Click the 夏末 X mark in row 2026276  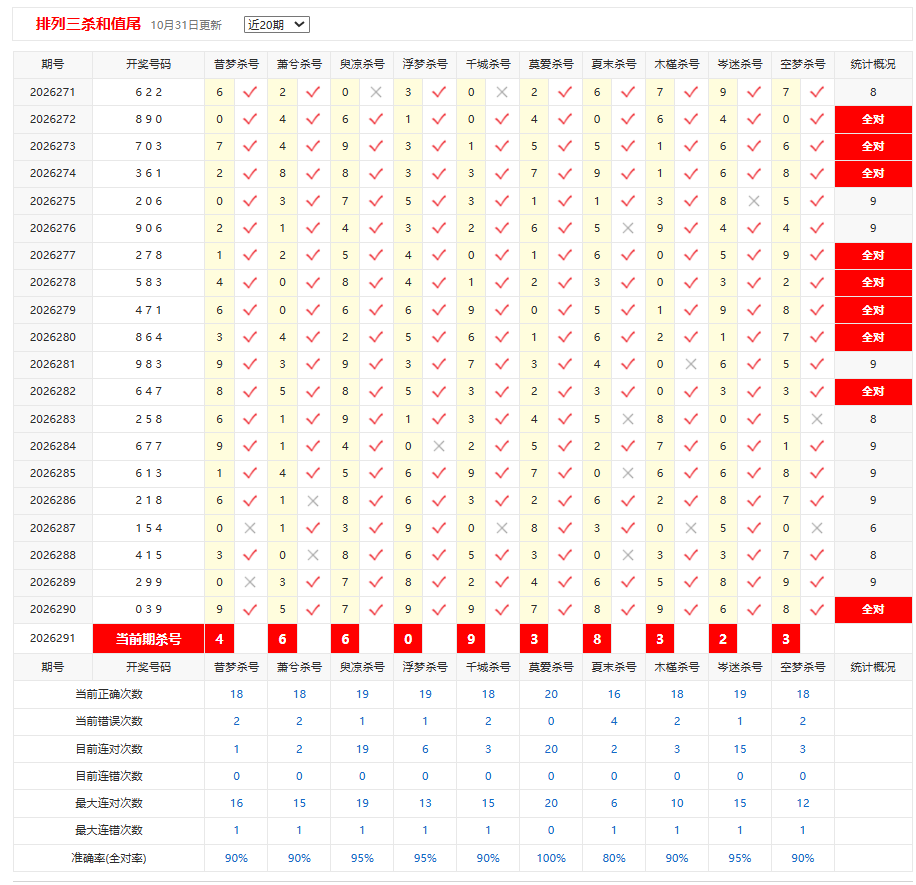pyautogui.click(x=628, y=228)
